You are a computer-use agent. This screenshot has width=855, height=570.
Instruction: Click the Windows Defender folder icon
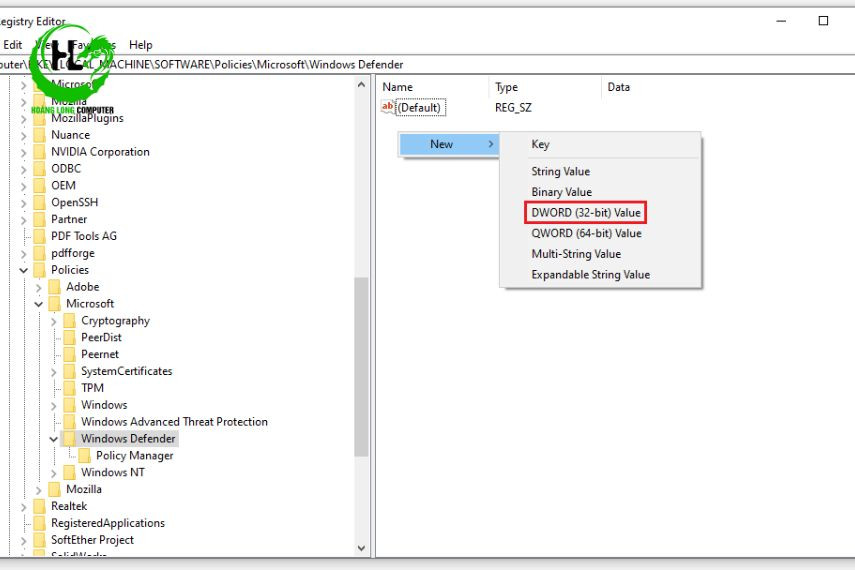(x=70, y=439)
